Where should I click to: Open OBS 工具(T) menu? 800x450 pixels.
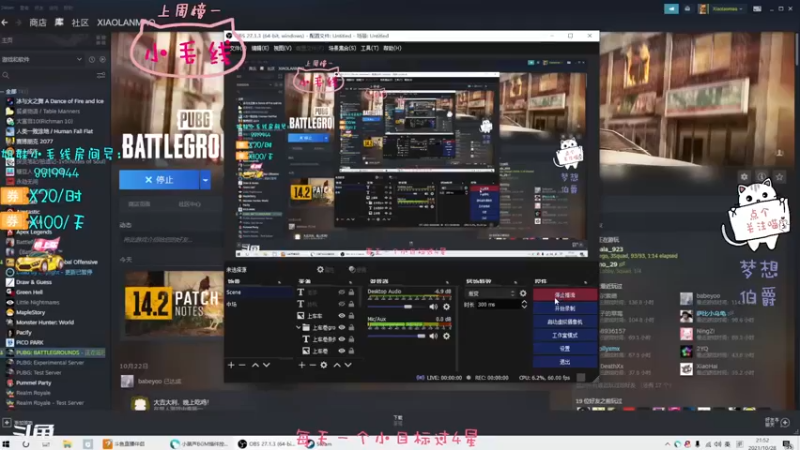(369, 48)
